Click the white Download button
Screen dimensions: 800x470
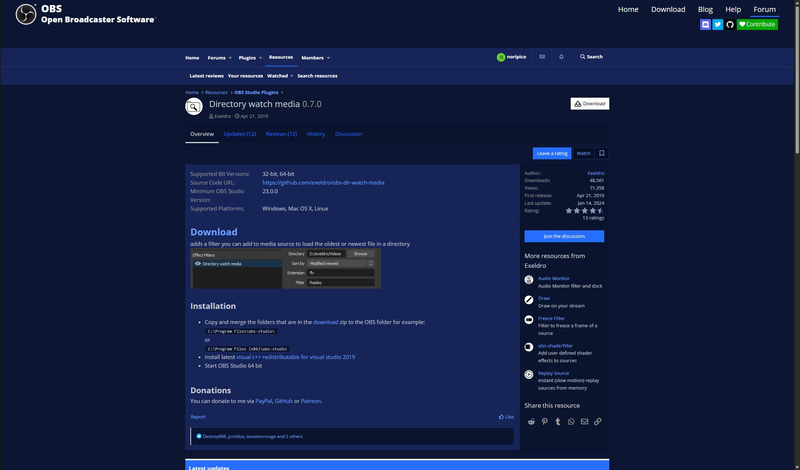[x=590, y=104]
